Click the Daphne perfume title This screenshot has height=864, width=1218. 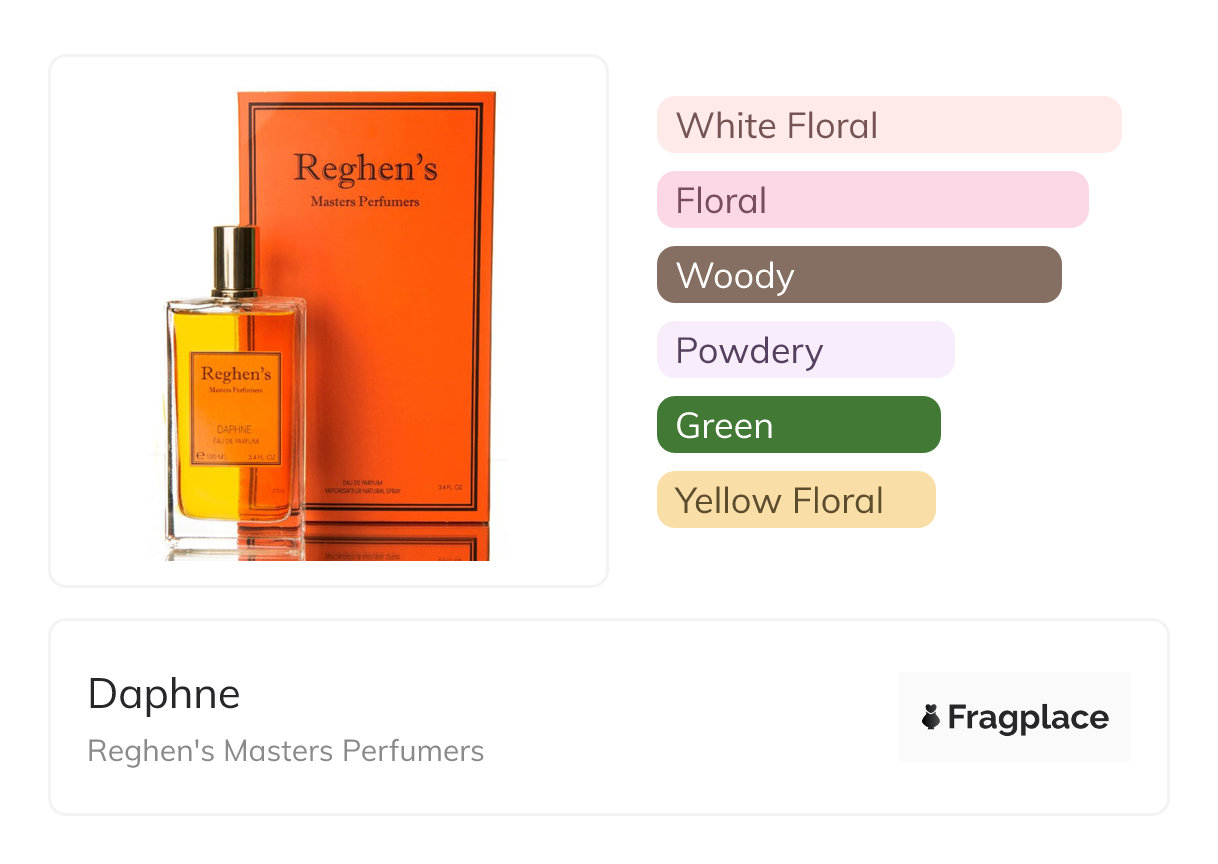pos(164,694)
